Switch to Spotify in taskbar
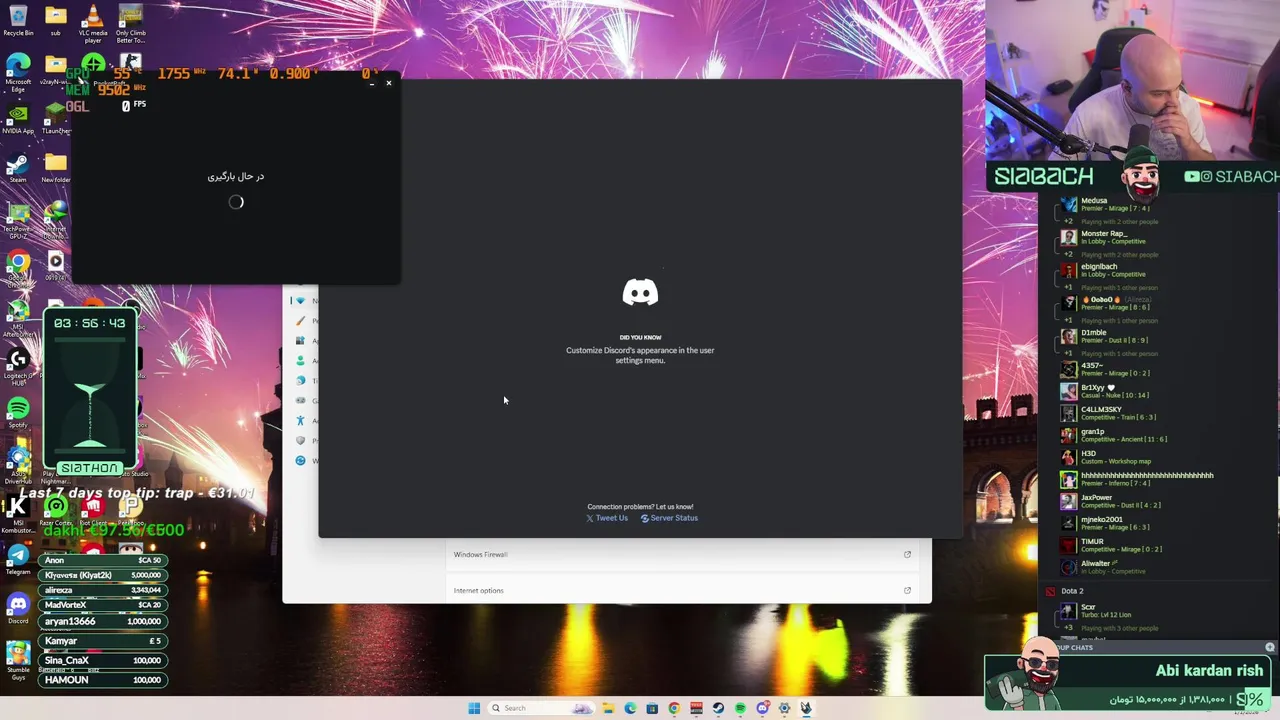Image resolution: width=1280 pixels, height=720 pixels. point(740,708)
